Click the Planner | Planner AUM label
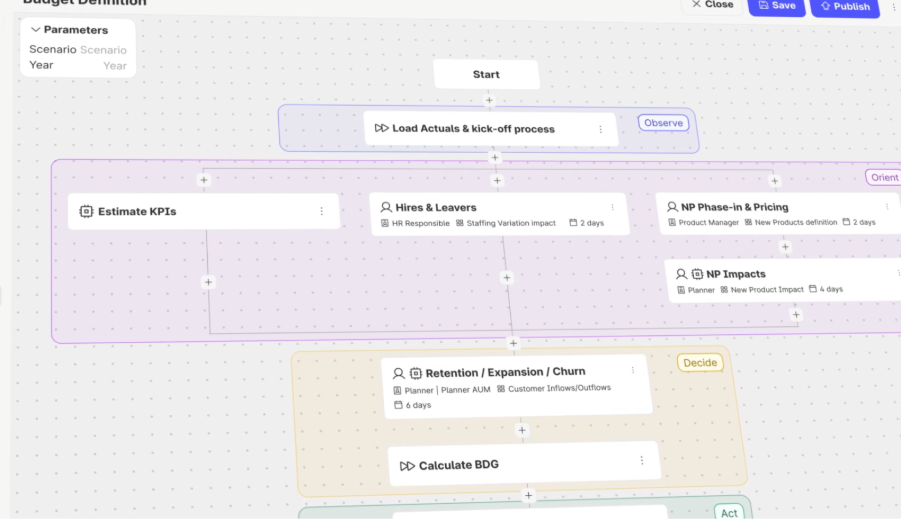Image resolution: width=901 pixels, height=519 pixels. click(x=447, y=390)
